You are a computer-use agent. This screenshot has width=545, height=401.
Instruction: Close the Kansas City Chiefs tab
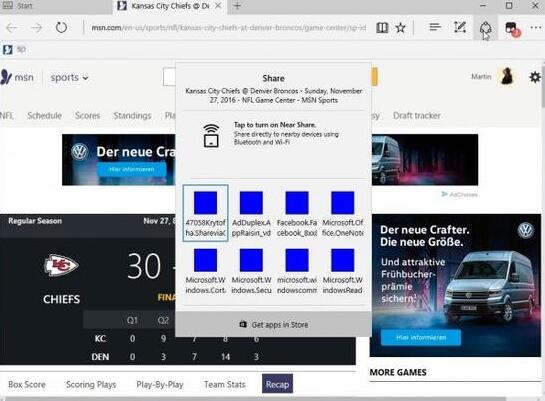(218, 6)
